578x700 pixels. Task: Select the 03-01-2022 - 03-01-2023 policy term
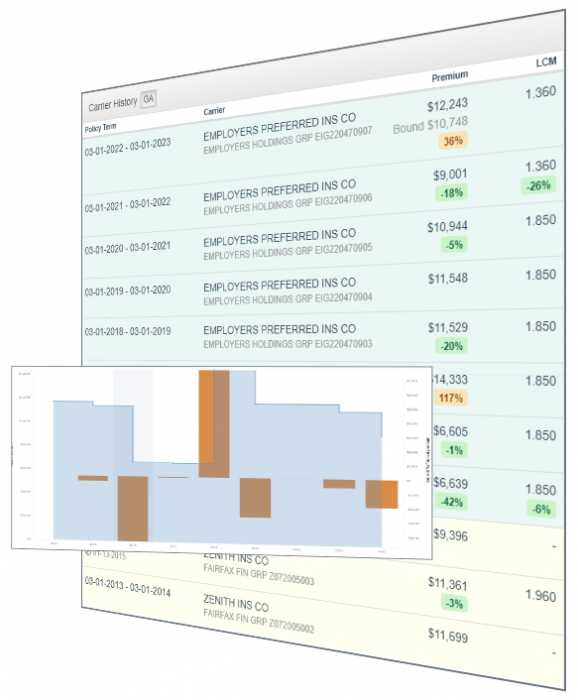[128, 147]
